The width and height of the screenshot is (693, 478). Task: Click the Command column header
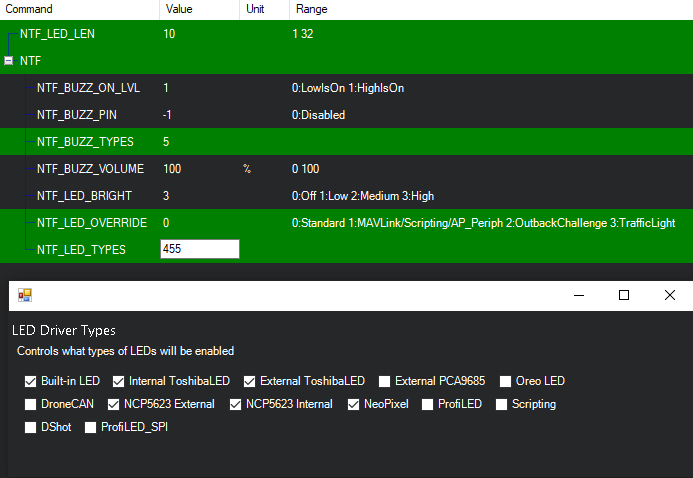(80, 9)
